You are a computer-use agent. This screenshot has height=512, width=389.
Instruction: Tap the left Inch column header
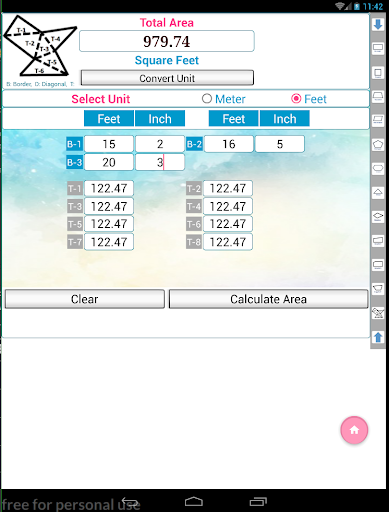click(160, 119)
